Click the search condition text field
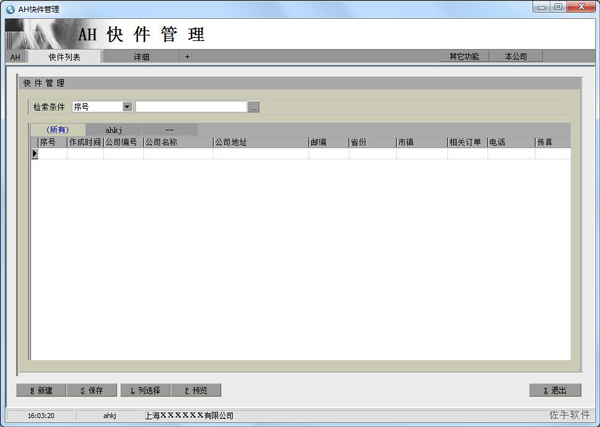 191,107
